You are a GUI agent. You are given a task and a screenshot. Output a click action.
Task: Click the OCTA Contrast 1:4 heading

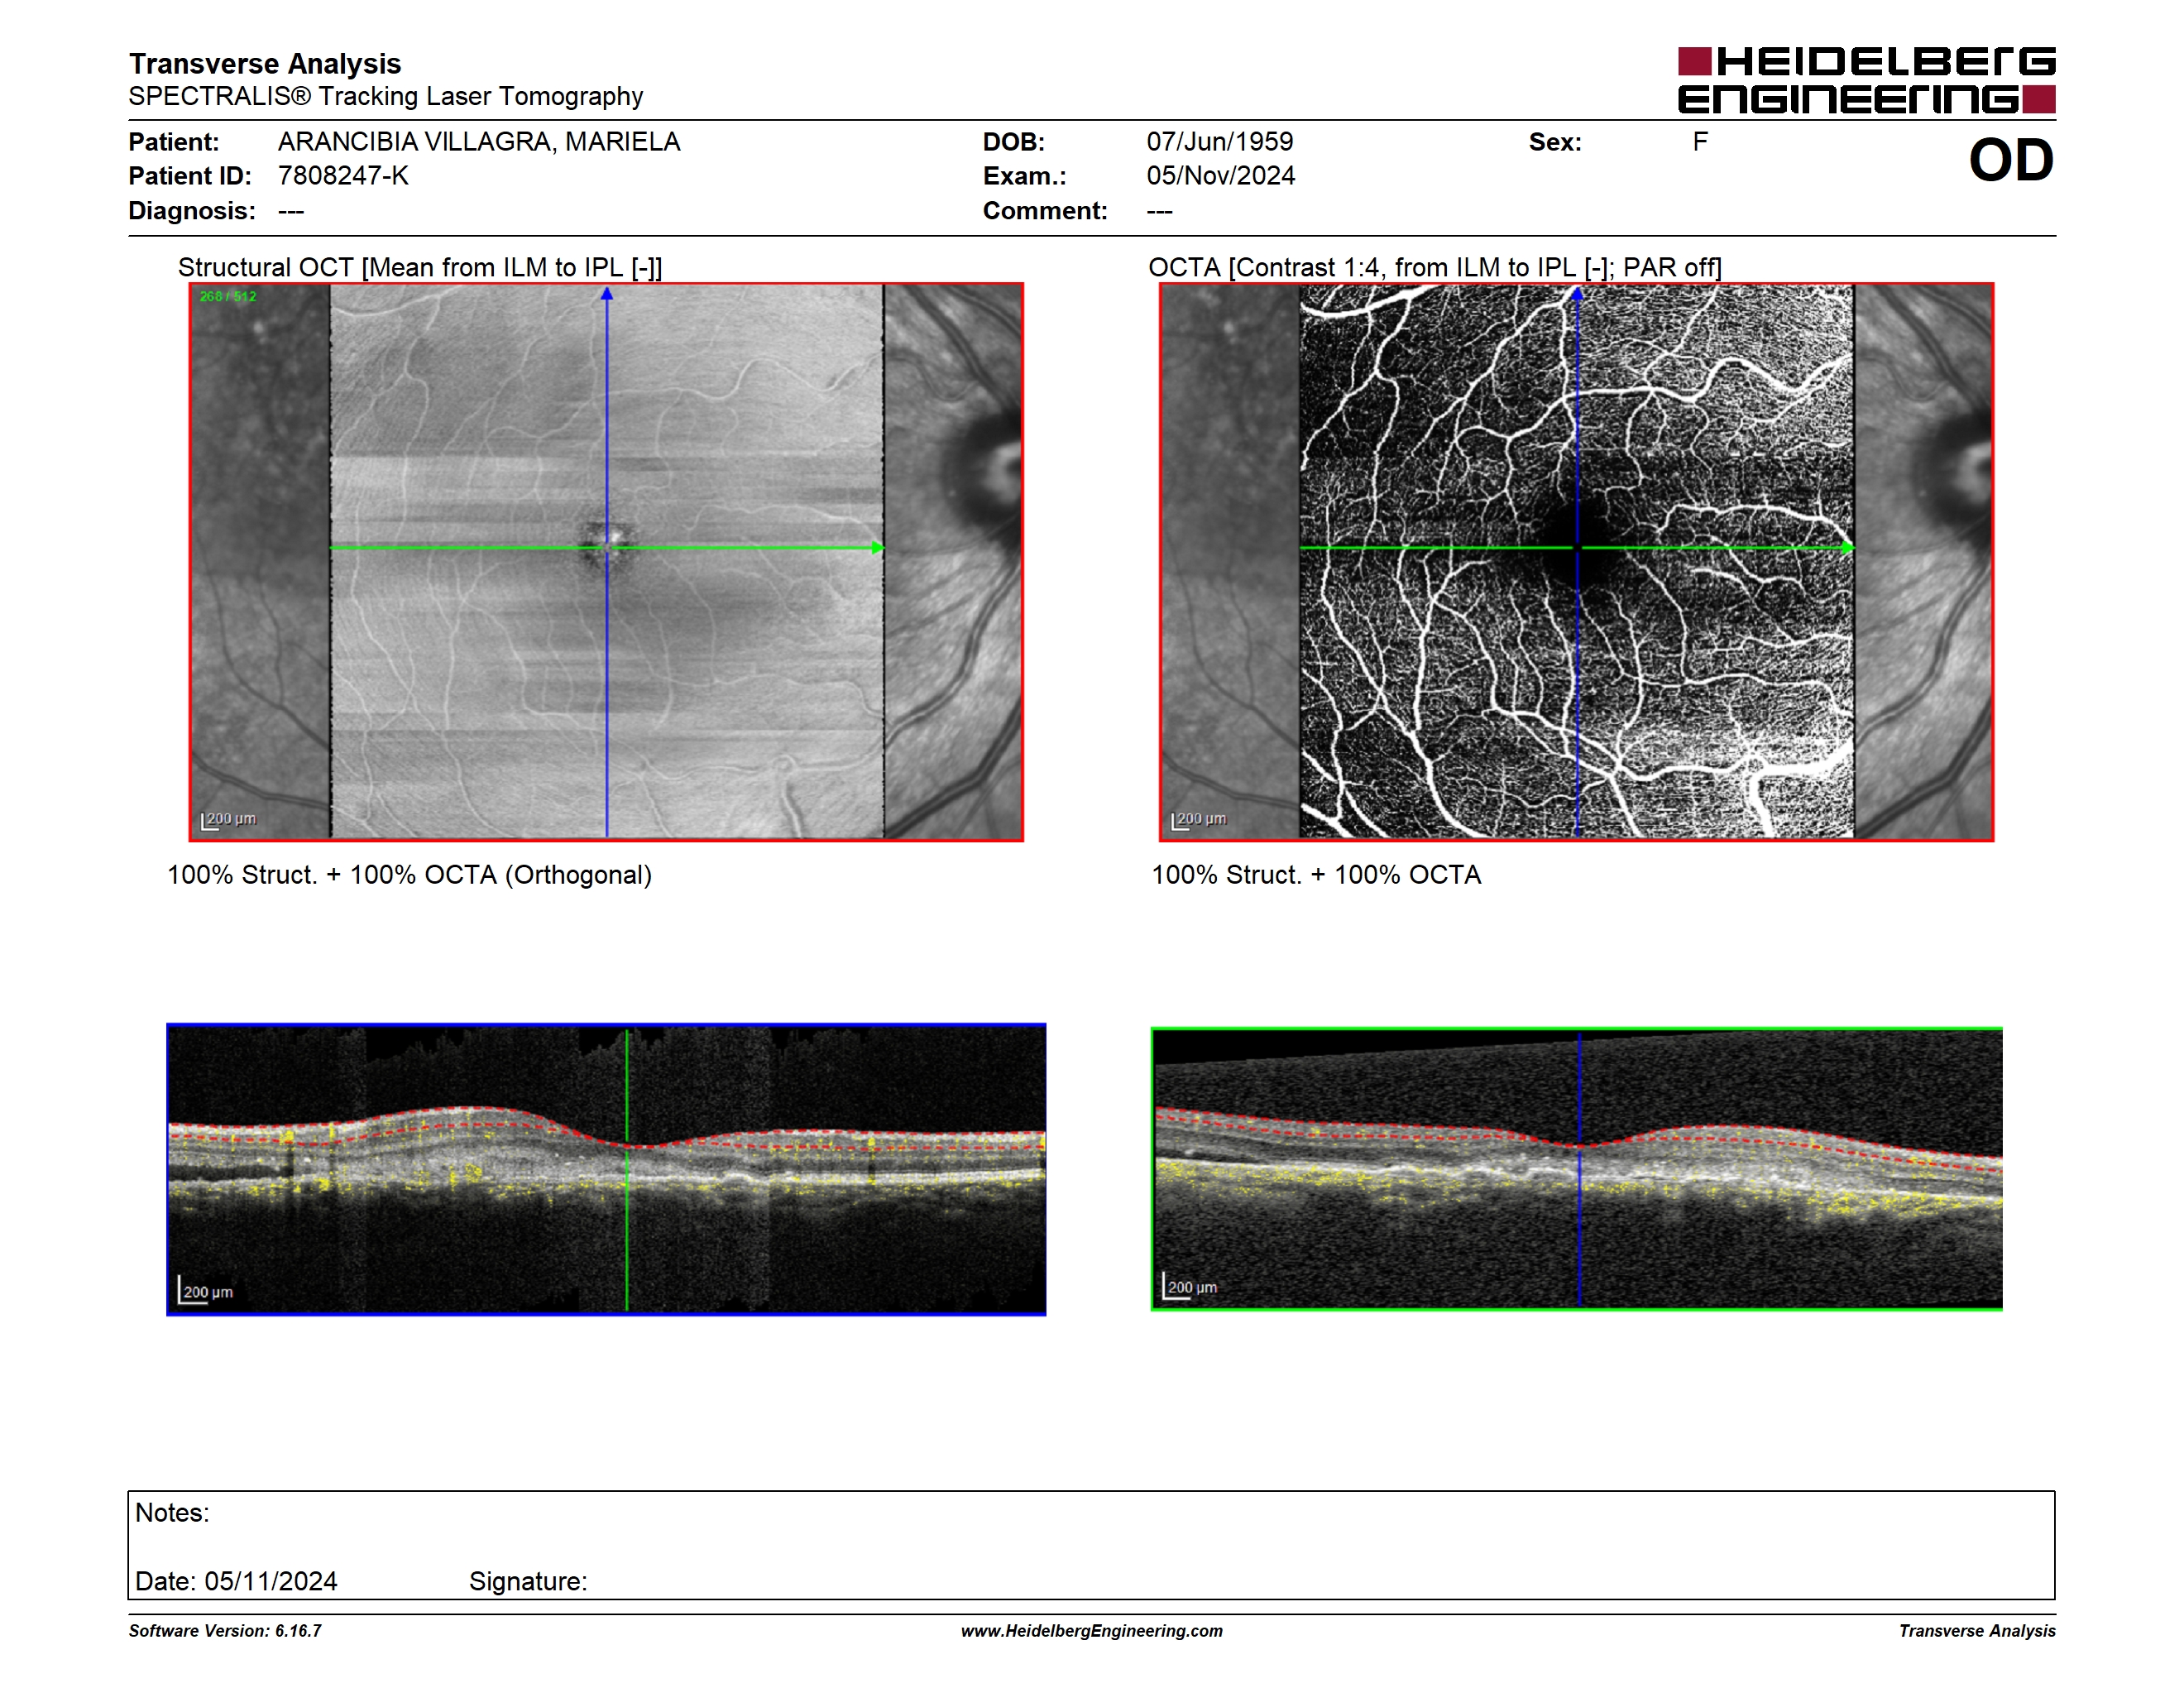pyautogui.click(x=1435, y=268)
